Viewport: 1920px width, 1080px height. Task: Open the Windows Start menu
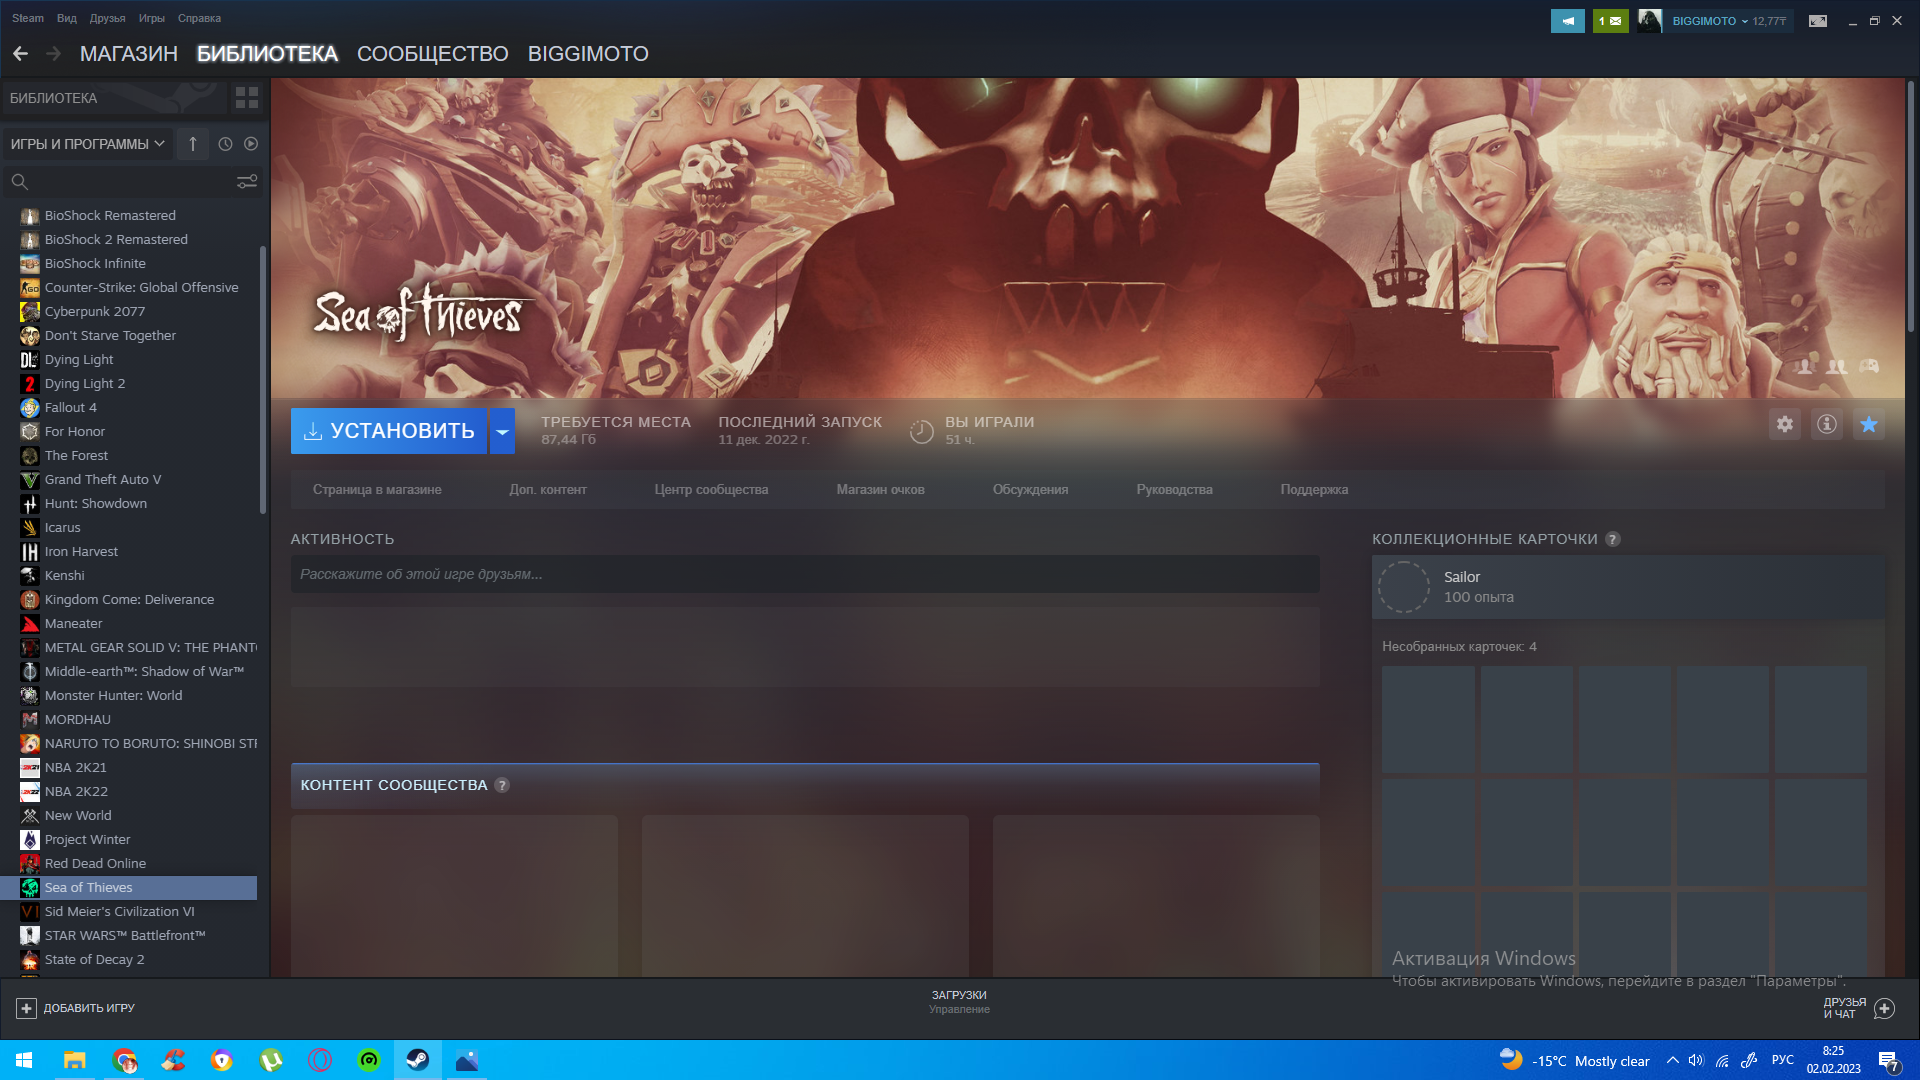tap(24, 1060)
